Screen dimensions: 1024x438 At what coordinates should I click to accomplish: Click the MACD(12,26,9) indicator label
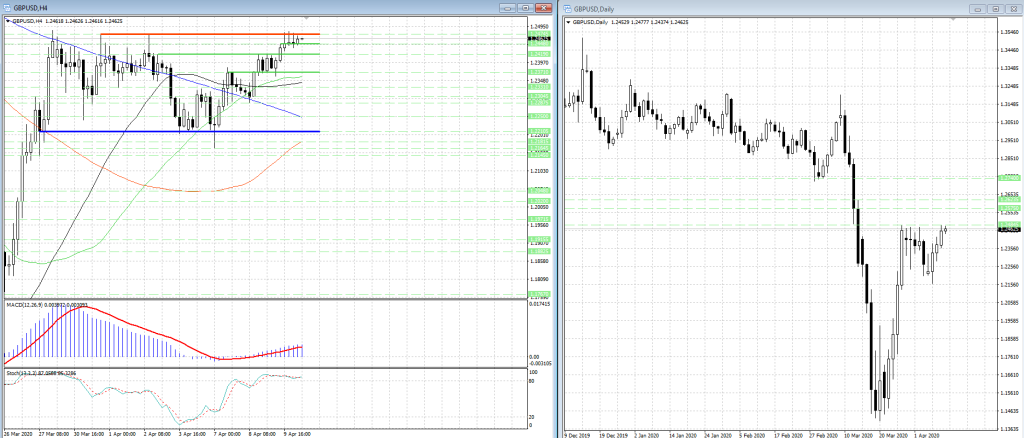pos(30,305)
